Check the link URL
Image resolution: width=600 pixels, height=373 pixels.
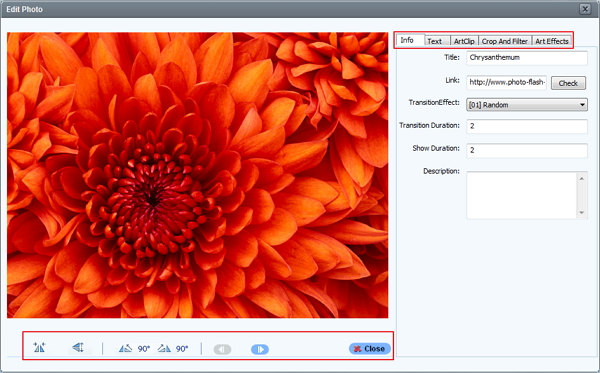coord(568,83)
